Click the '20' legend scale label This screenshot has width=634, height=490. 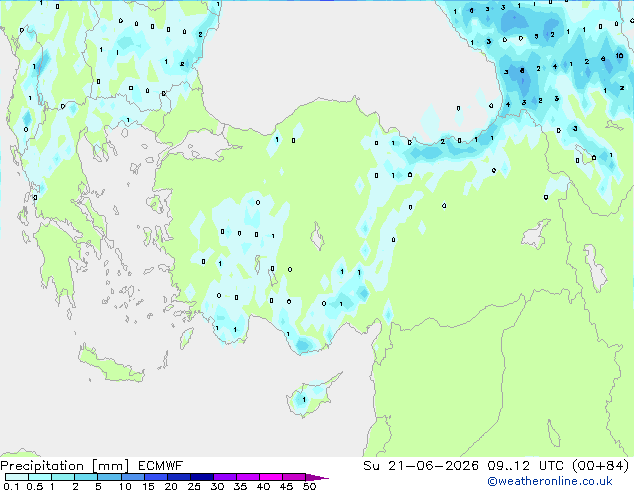tap(171, 486)
